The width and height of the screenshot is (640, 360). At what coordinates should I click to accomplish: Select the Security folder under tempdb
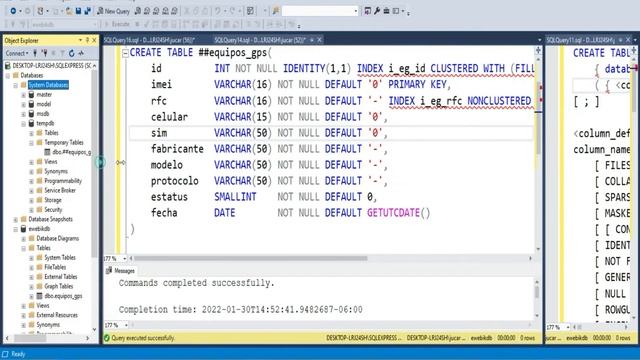(x=53, y=210)
